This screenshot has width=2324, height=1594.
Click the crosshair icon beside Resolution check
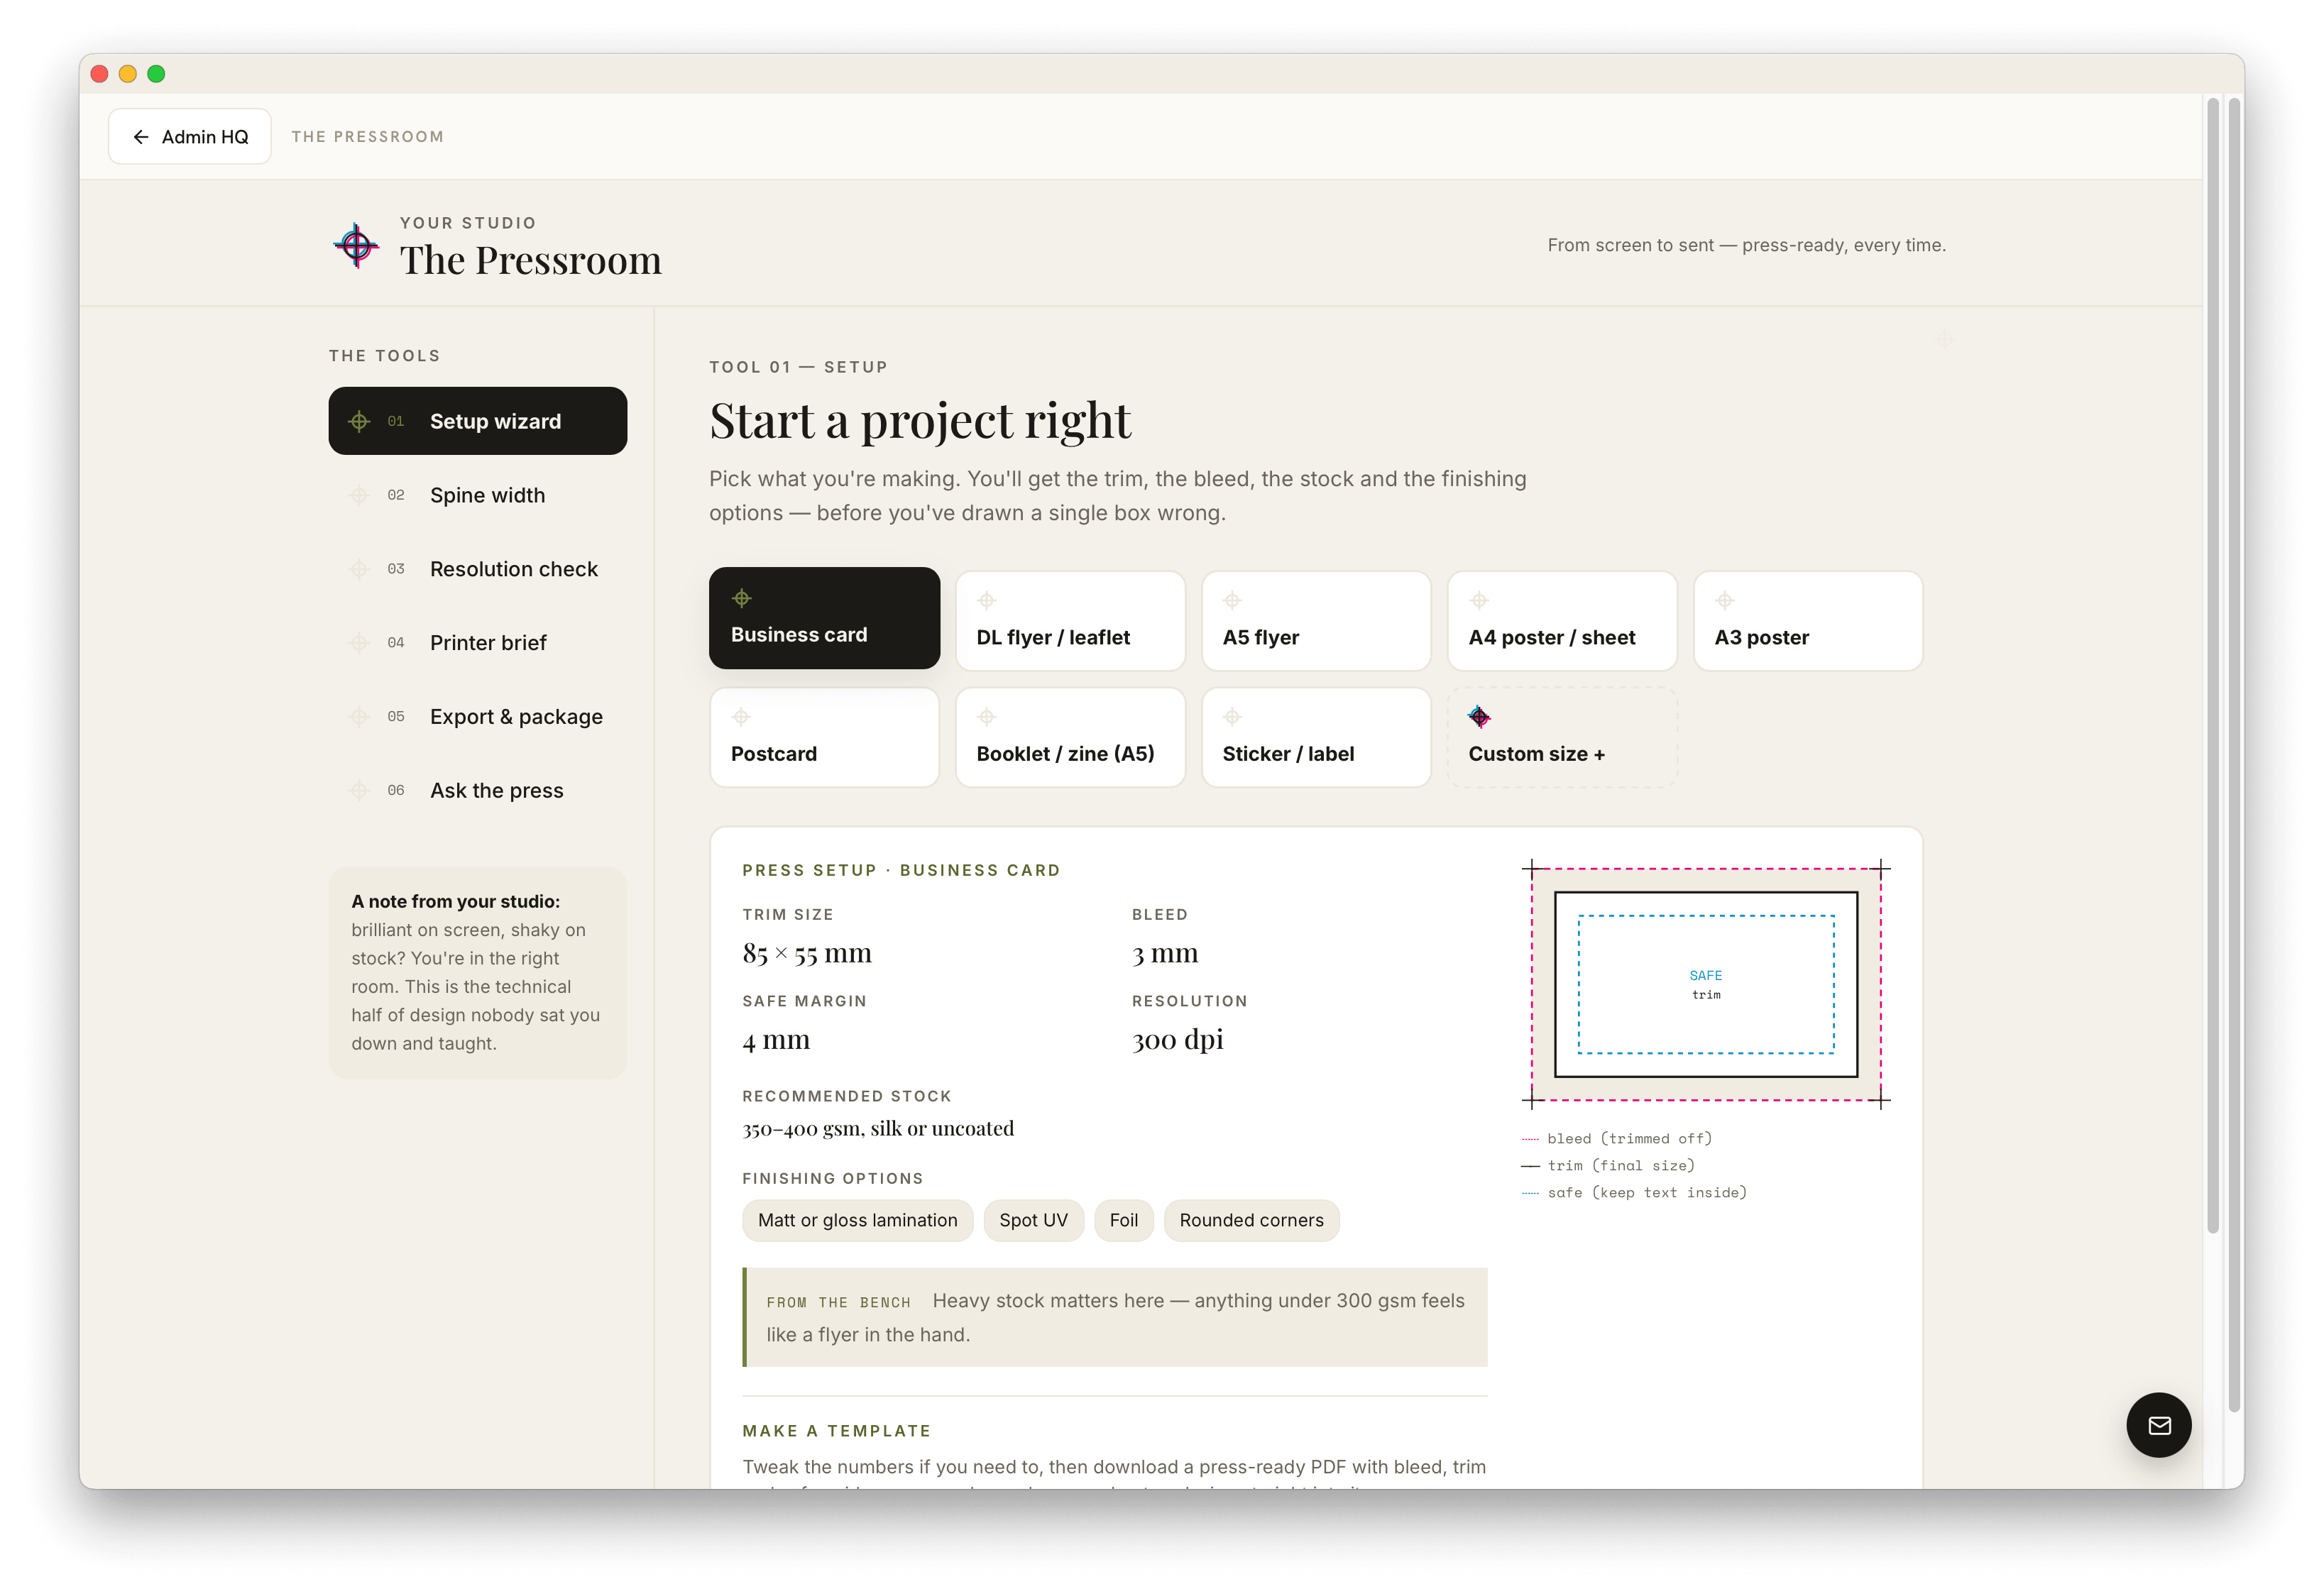tap(359, 569)
